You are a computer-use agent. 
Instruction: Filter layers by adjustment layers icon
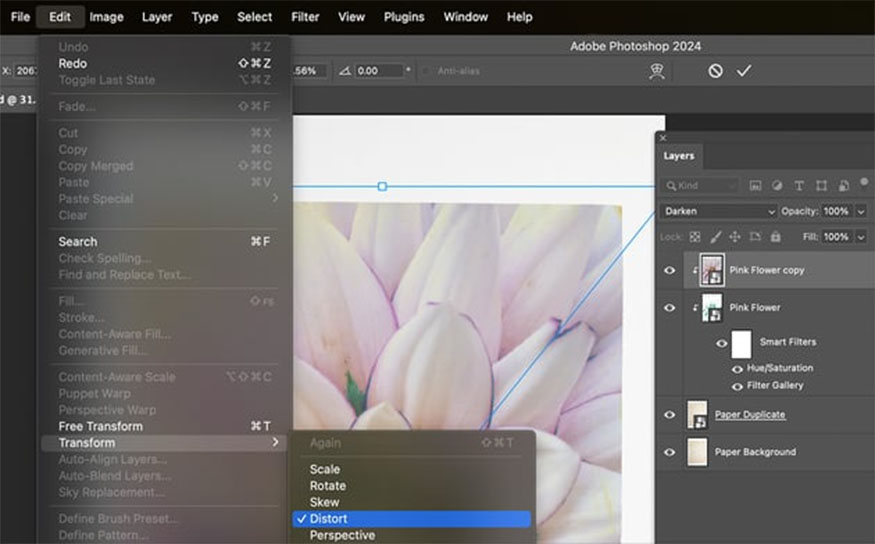(777, 186)
